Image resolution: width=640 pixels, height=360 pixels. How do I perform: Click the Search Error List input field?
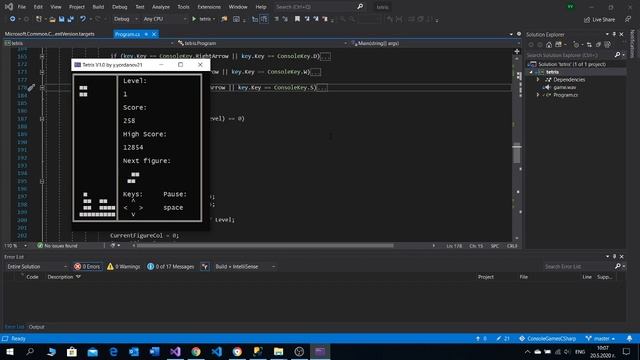click(x=578, y=267)
